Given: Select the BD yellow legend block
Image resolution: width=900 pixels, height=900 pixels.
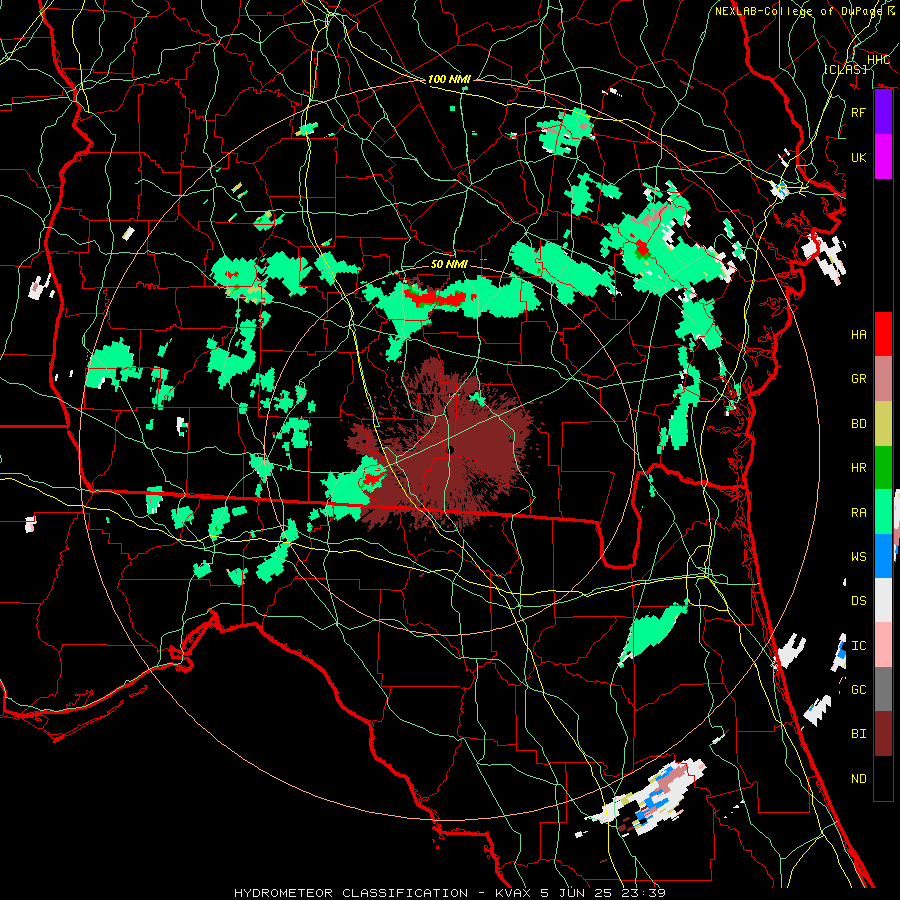Looking at the screenshot, I should pyautogui.click(x=883, y=423).
